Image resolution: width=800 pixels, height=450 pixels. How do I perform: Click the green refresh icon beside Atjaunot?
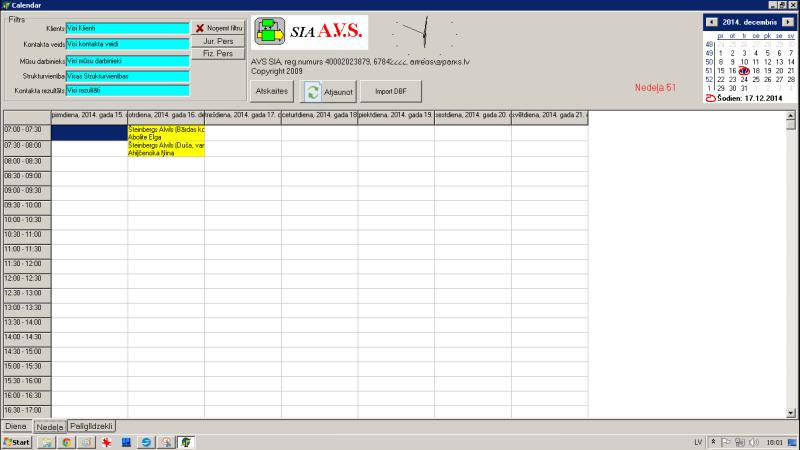(313, 91)
